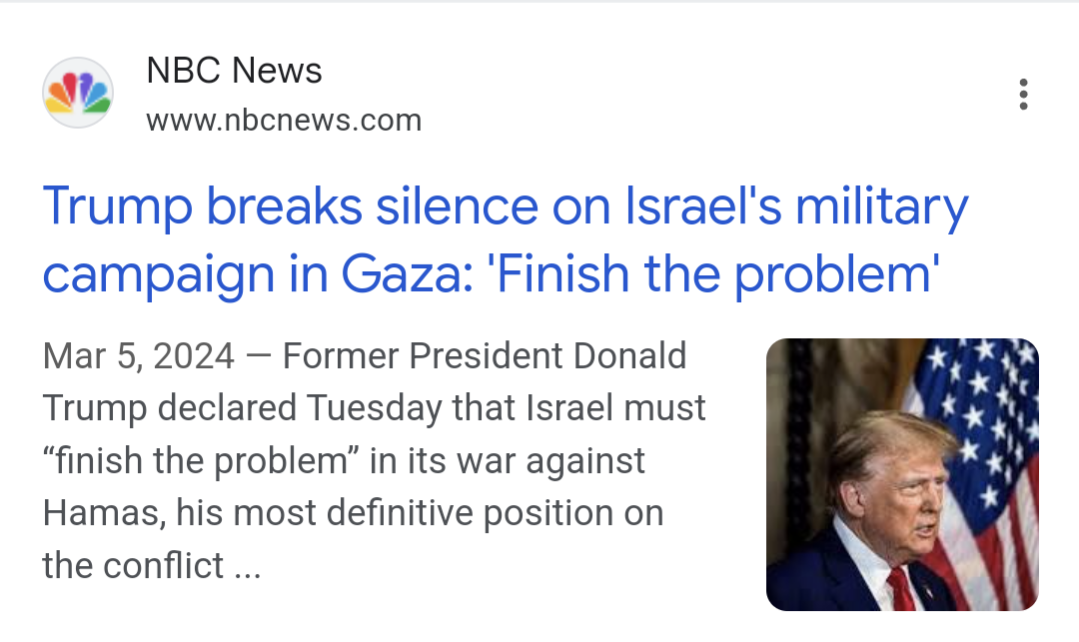Click the NBC peacock logo icon
The width and height of the screenshot is (1079, 642).
[77, 93]
